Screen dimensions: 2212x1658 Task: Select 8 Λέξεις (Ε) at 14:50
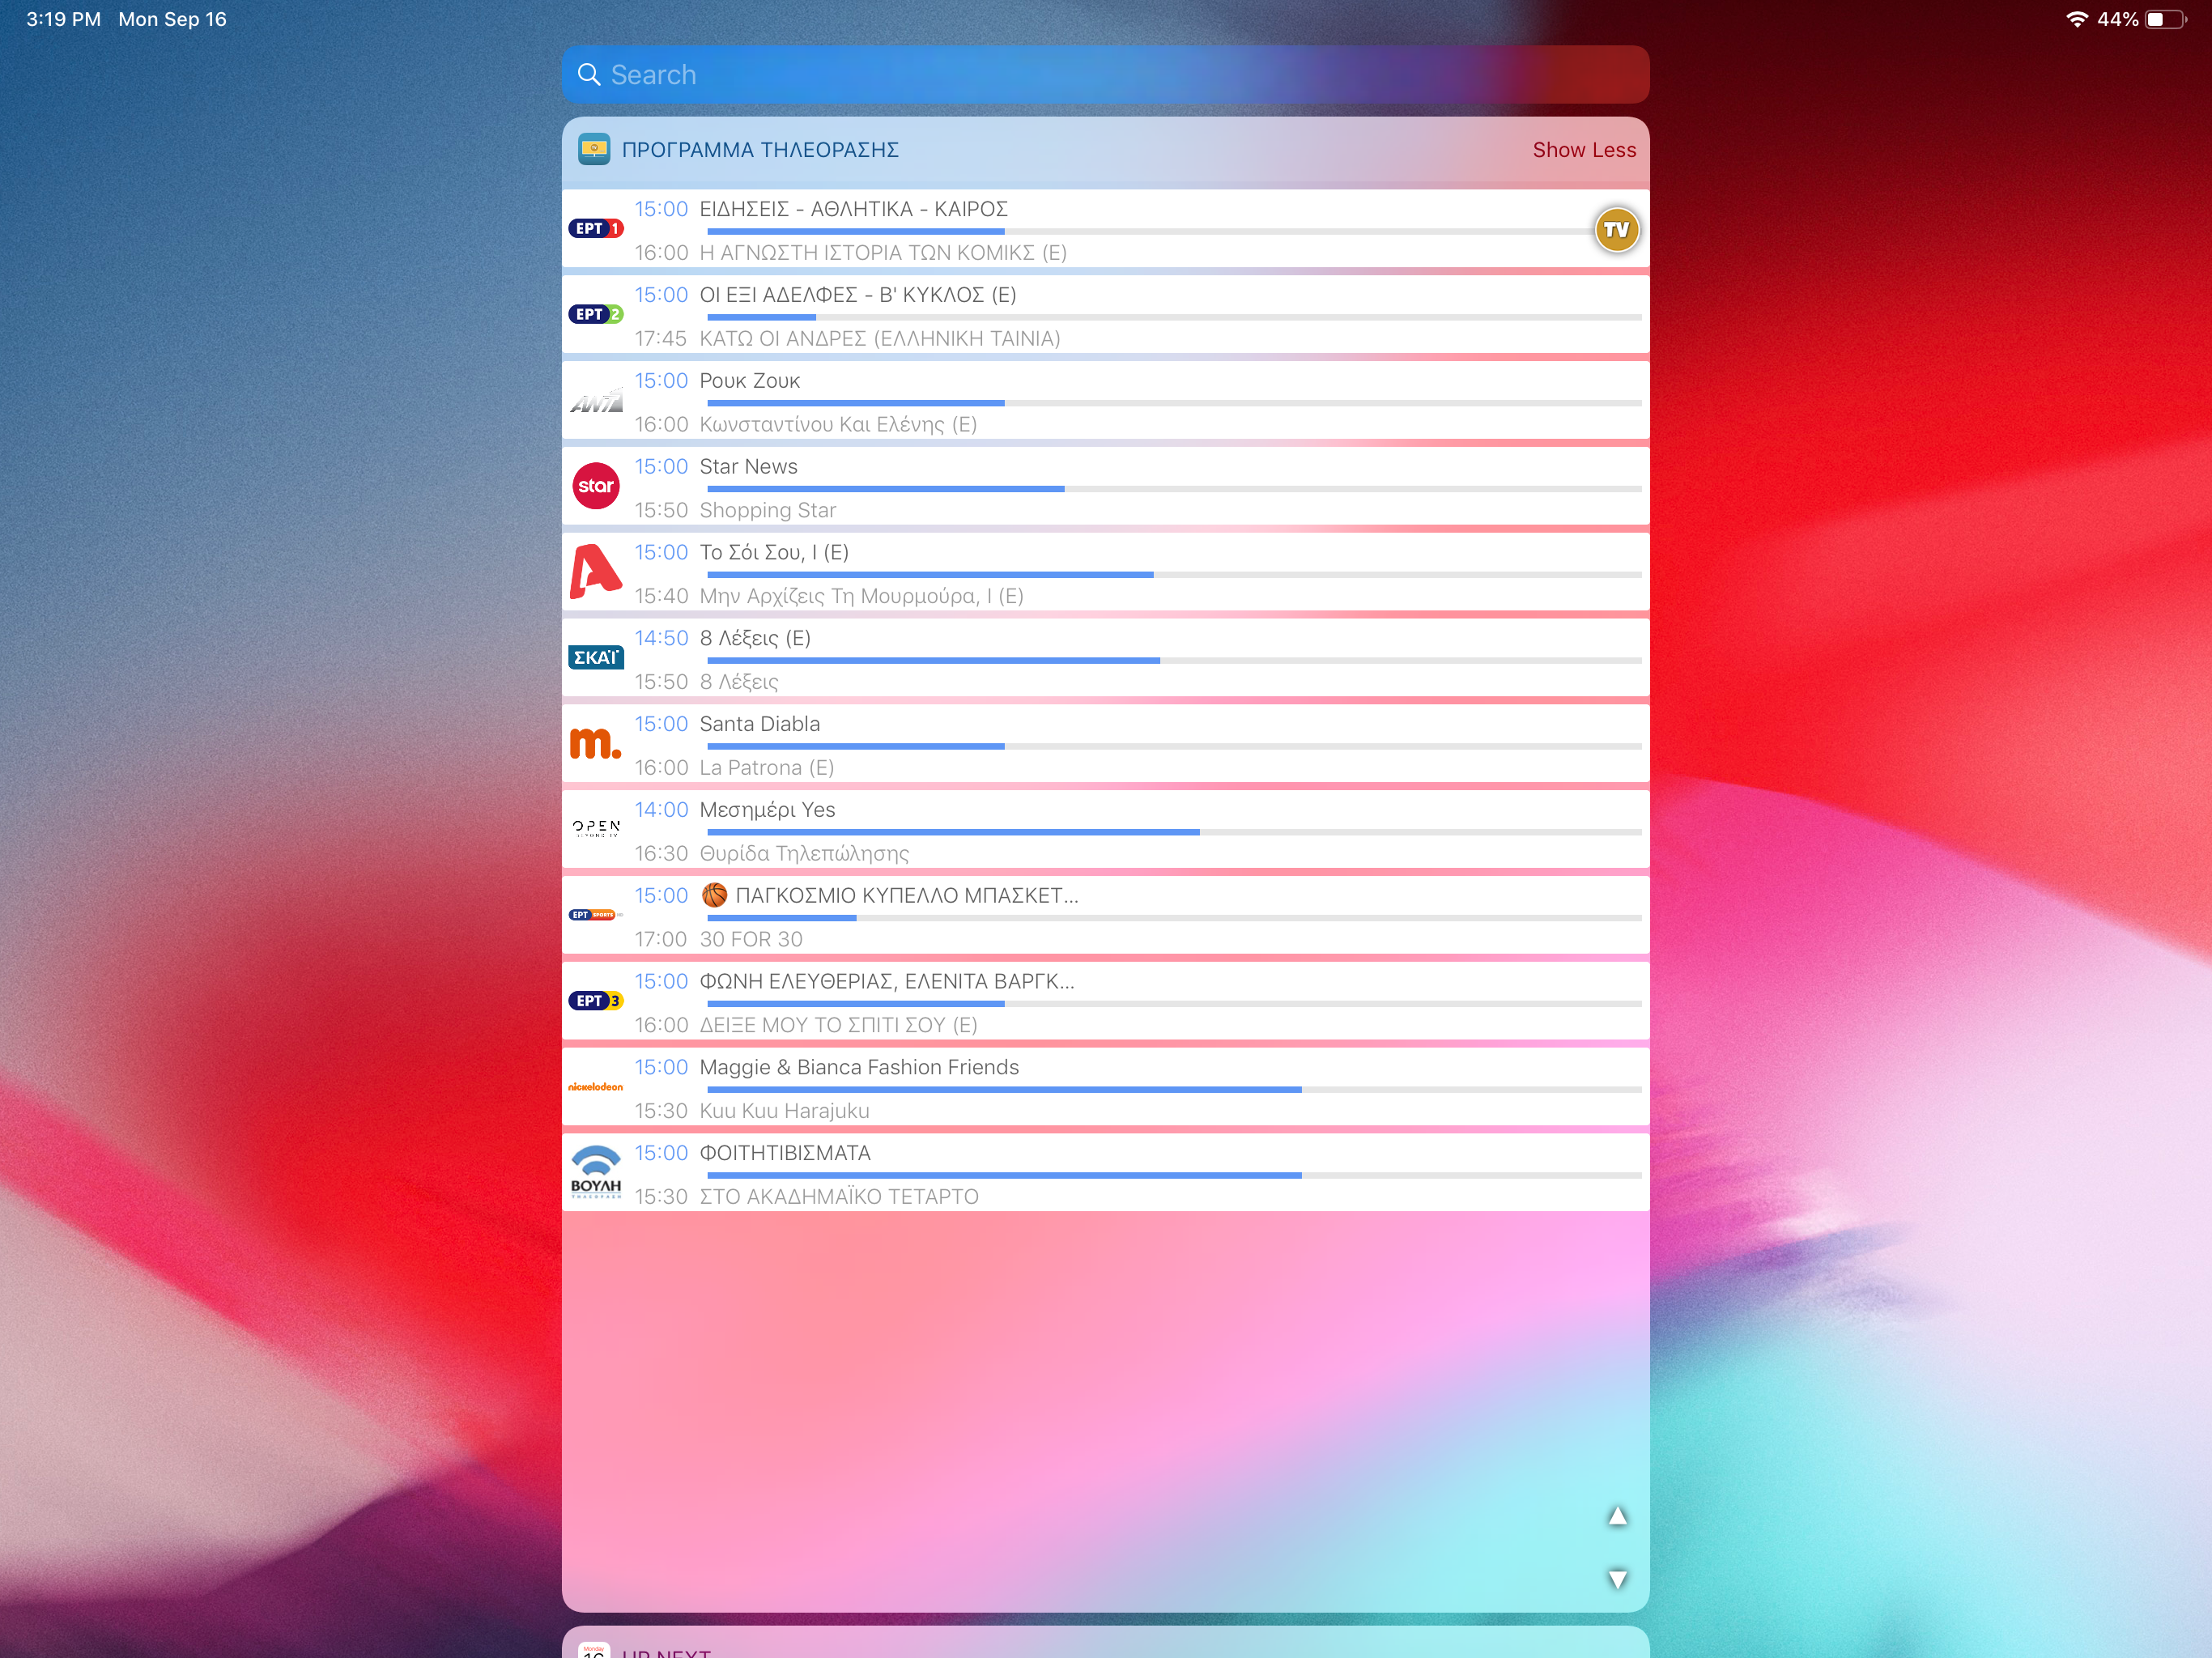pos(755,639)
